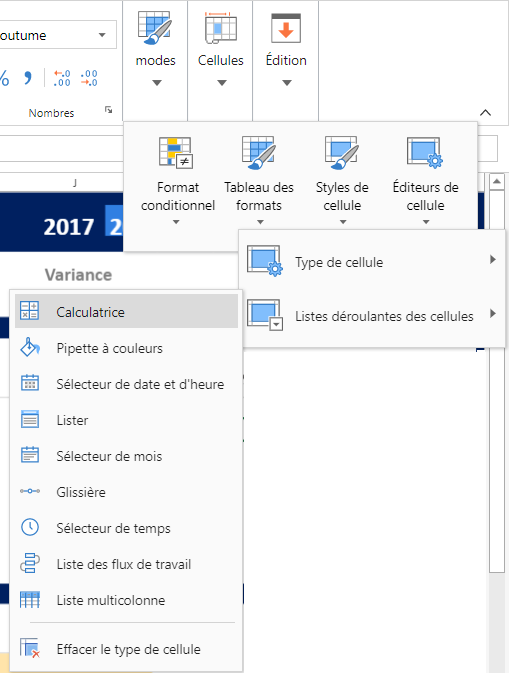Open Éditeurs de cellule menu
Viewport: 509px width, 673px height.
[x=425, y=179]
